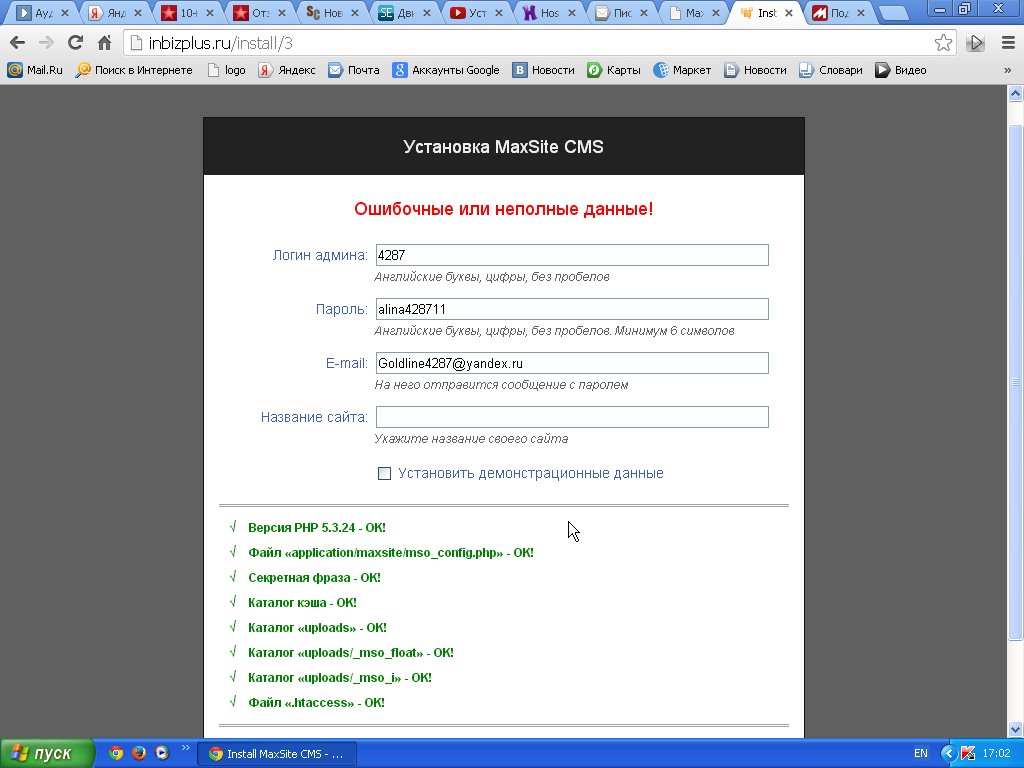Switch to the Под tab with the red M icon
The height and width of the screenshot is (768, 1024).
(x=839, y=12)
